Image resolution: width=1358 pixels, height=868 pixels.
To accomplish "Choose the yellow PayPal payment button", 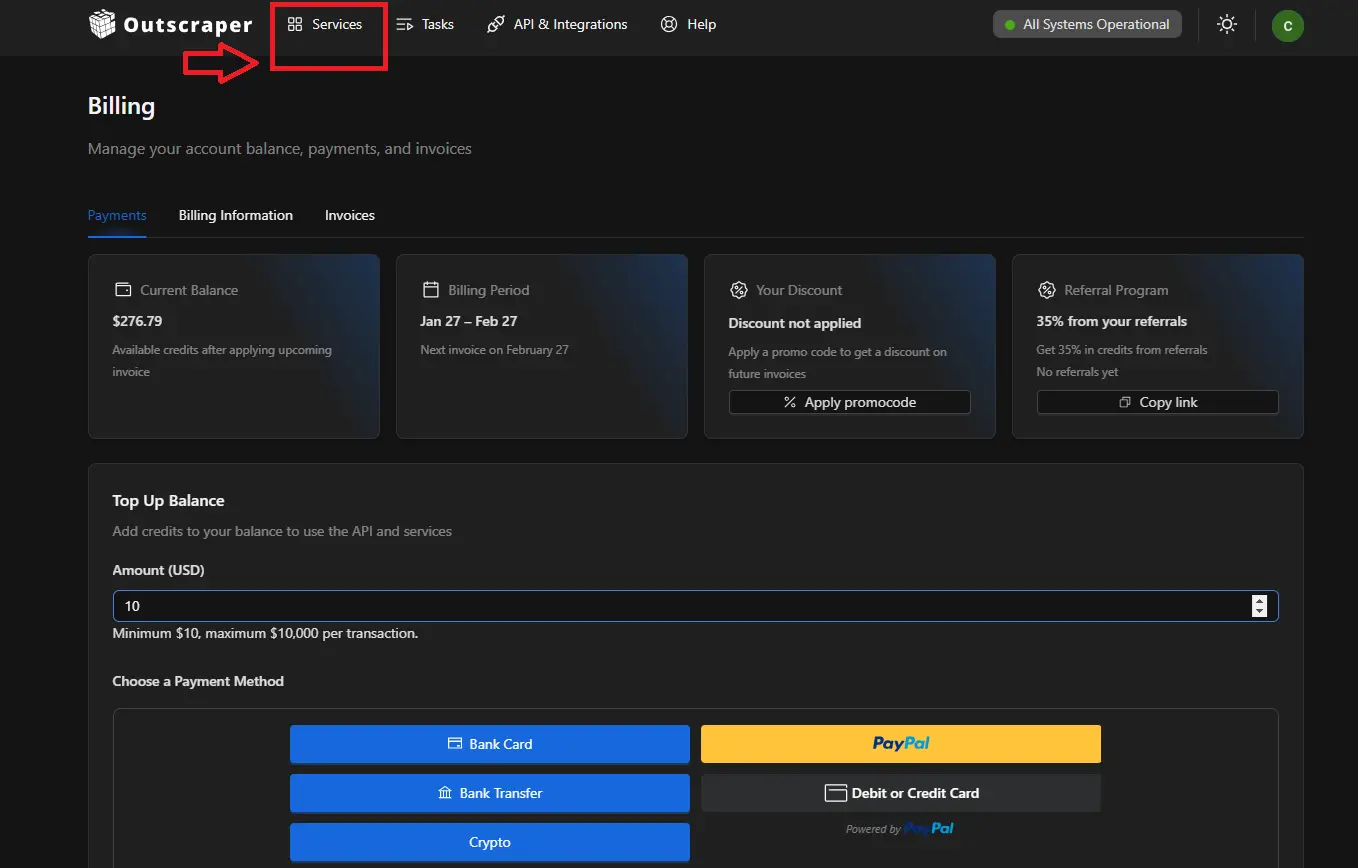I will coord(900,744).
